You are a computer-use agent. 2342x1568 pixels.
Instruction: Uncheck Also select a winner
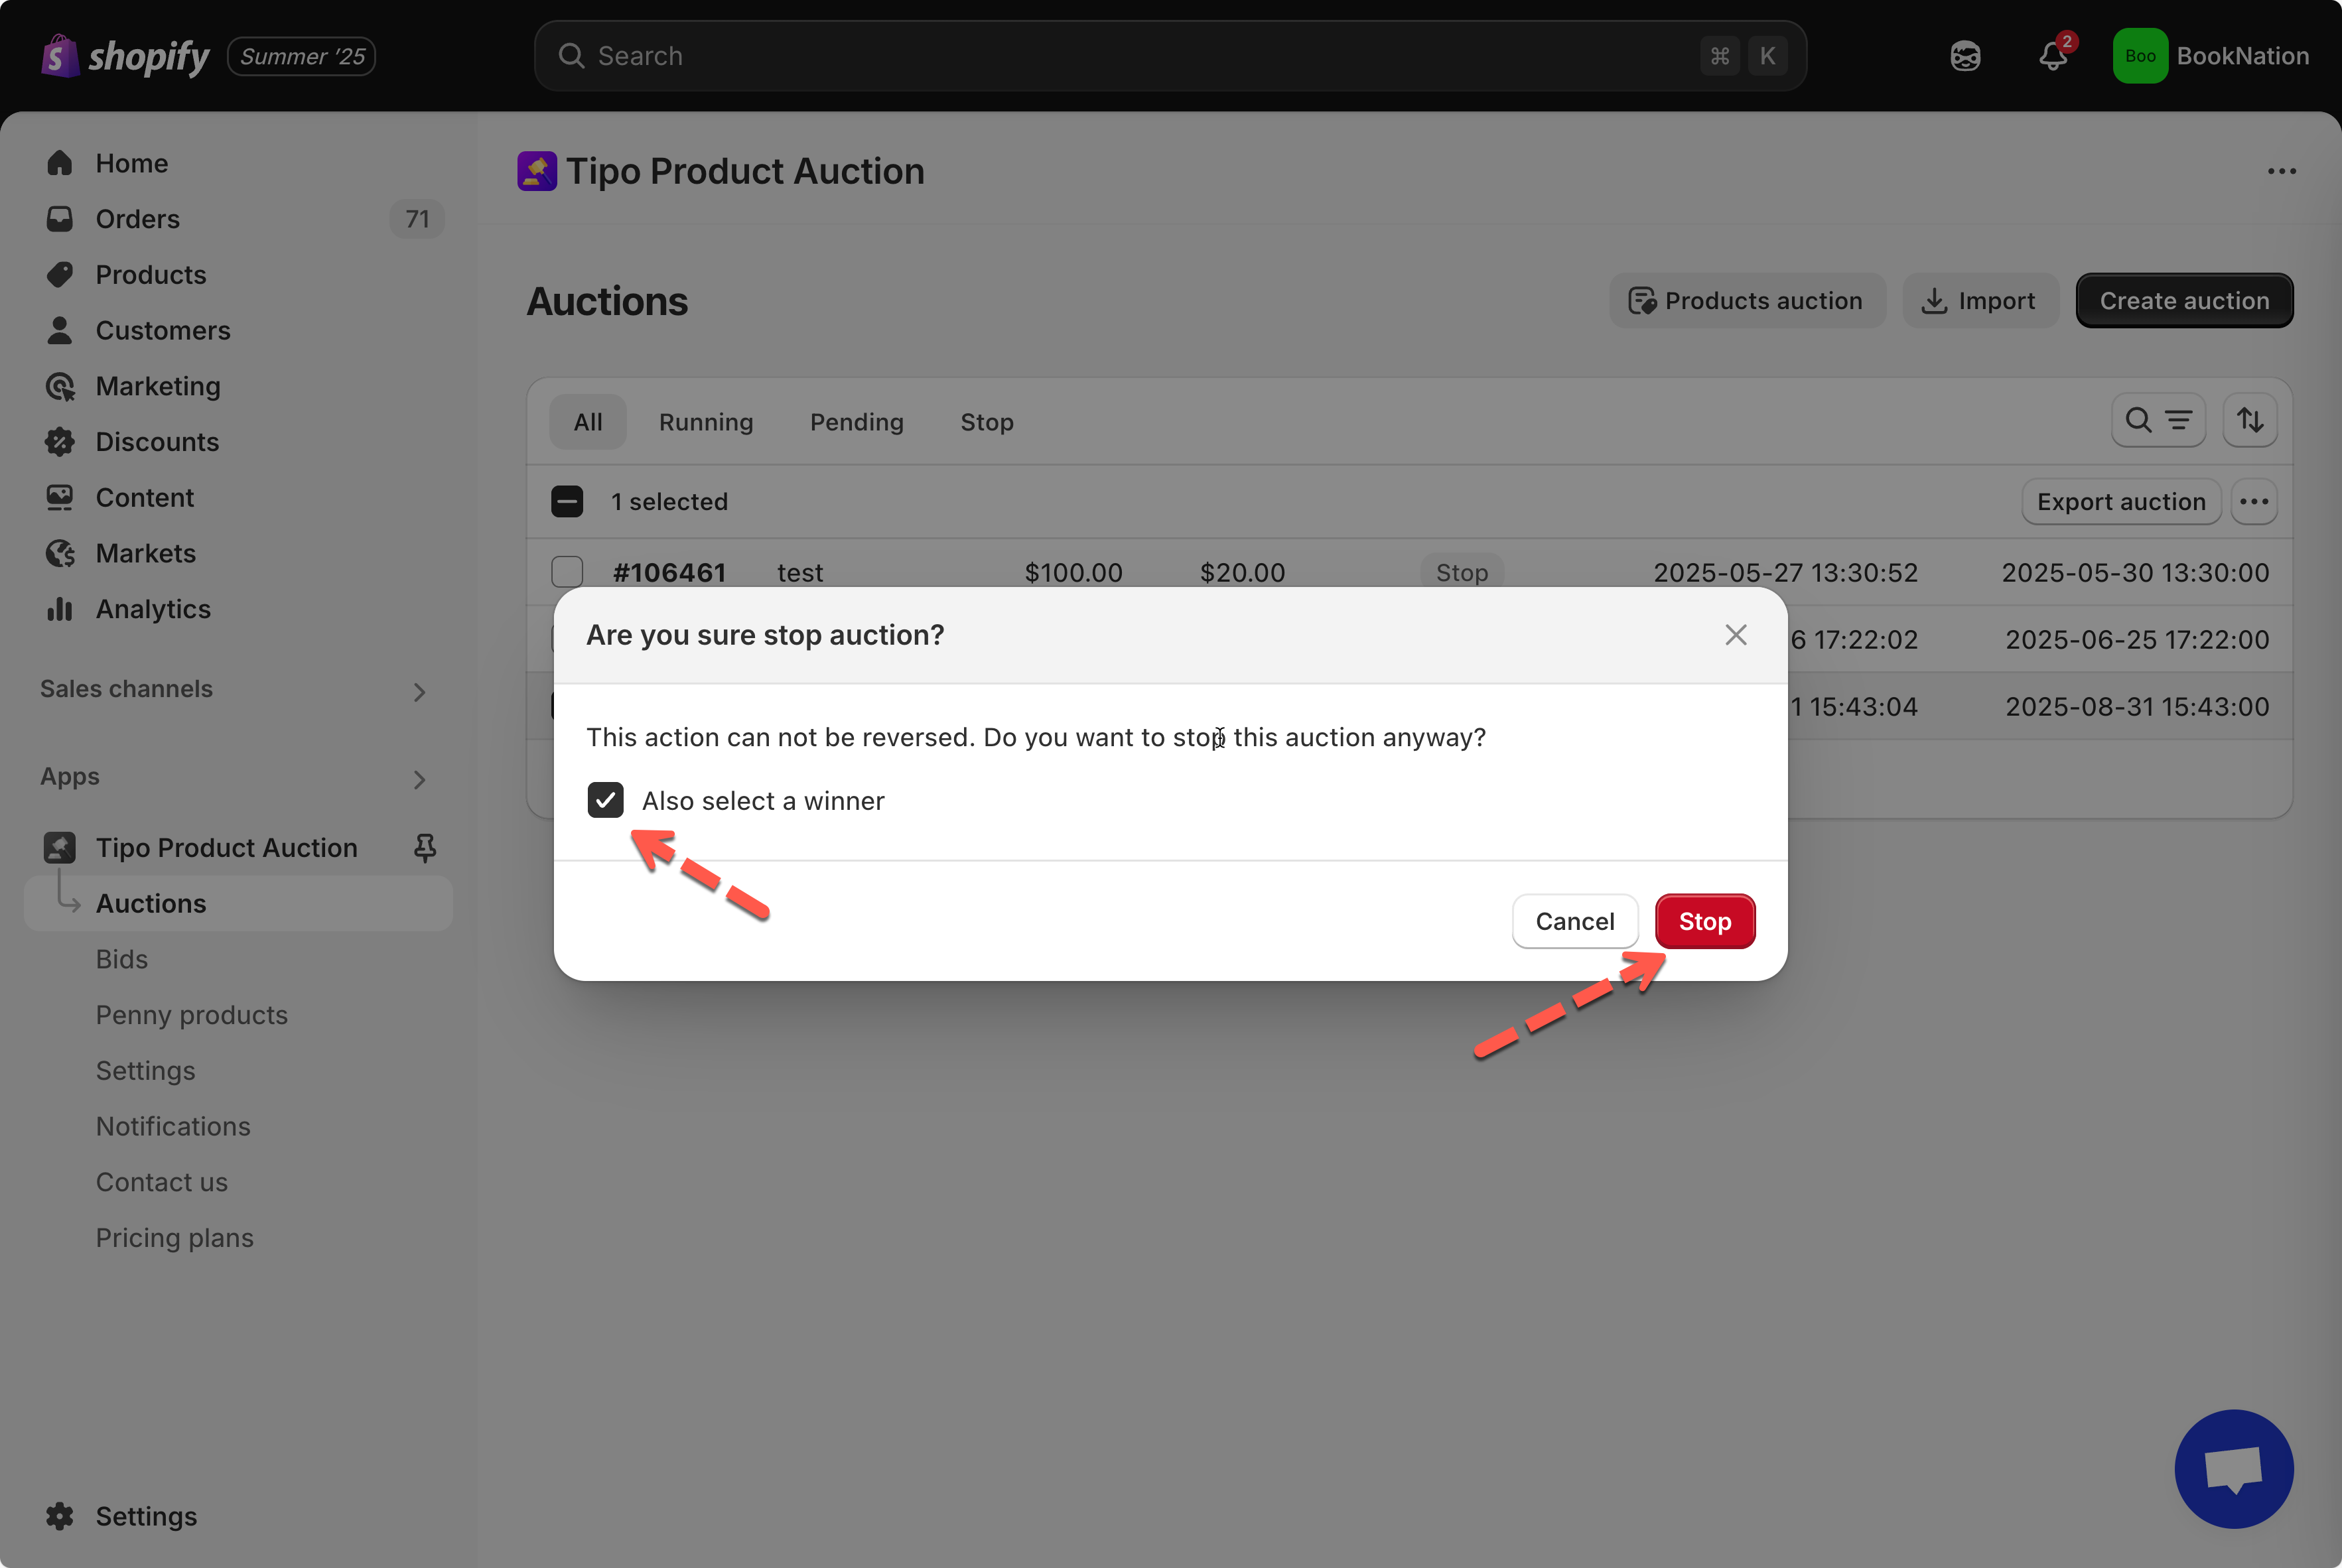tap(605, 800)
